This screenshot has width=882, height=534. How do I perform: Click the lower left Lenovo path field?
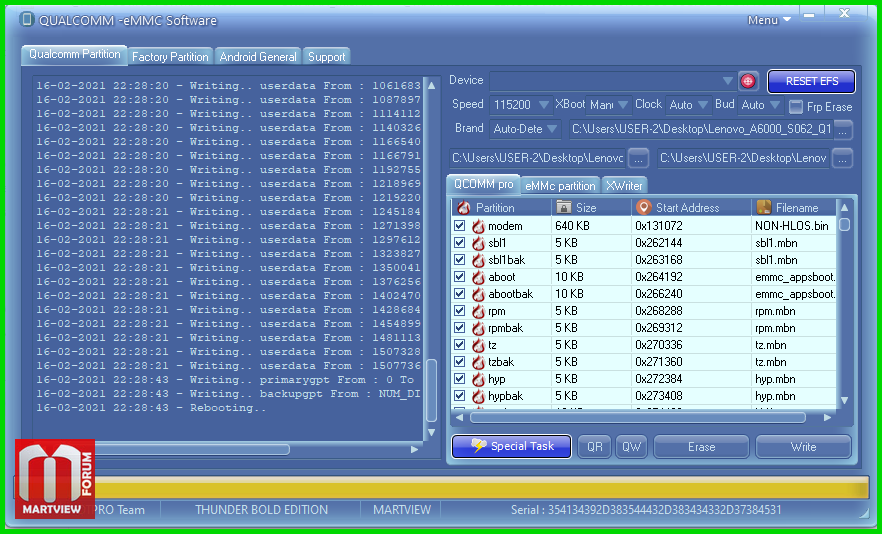click(537, 159)
